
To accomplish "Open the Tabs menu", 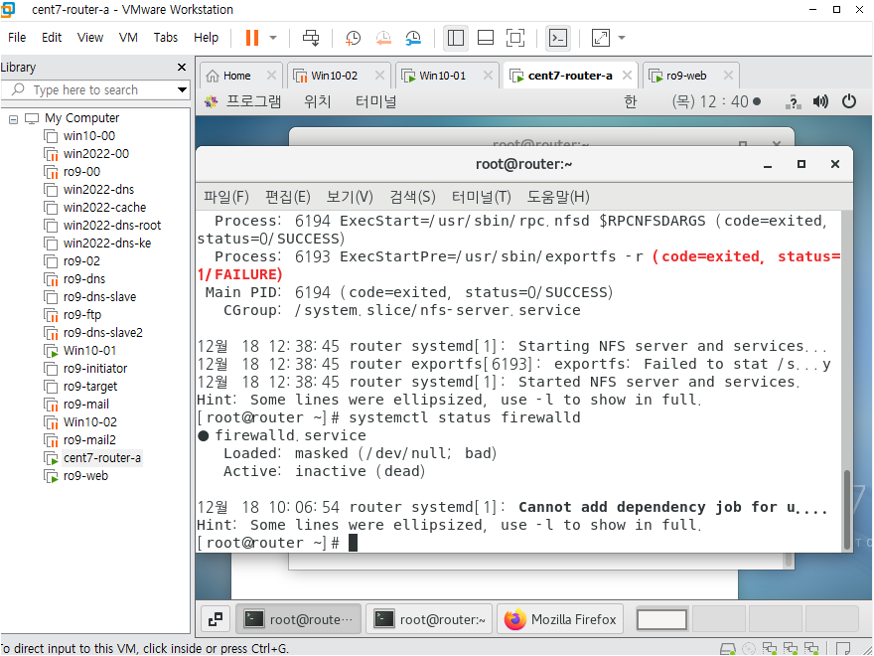I will 166,37.
